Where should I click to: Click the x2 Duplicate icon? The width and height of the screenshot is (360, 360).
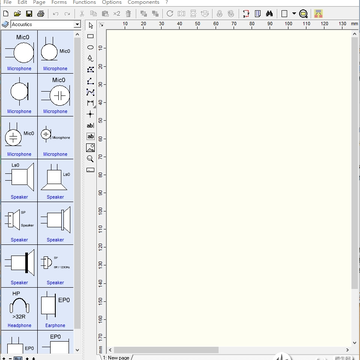click(x=116, y=14)
